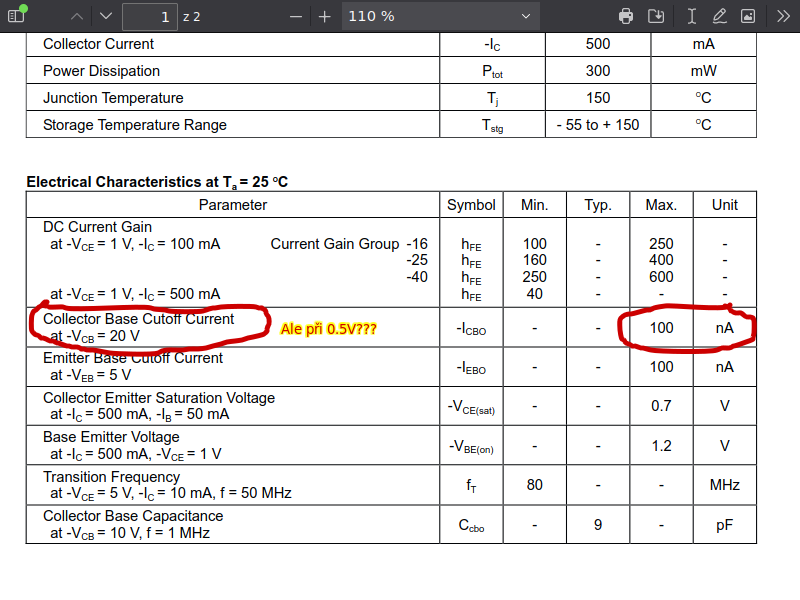800x600 pixels.
Task: Click the circled 100 Max. value
Action: coord(661,328)
